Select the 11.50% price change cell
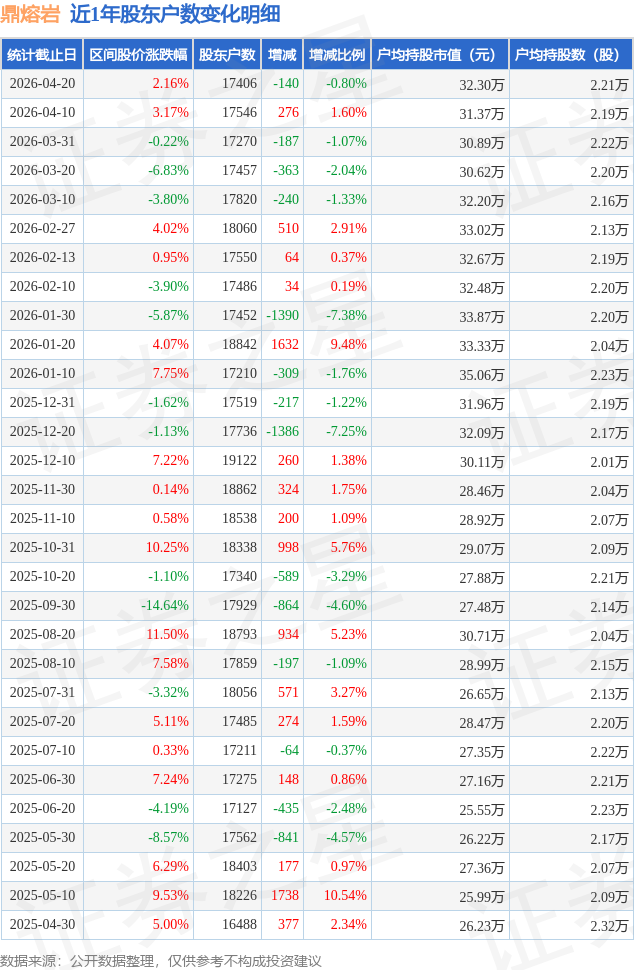 pos(167,635)
